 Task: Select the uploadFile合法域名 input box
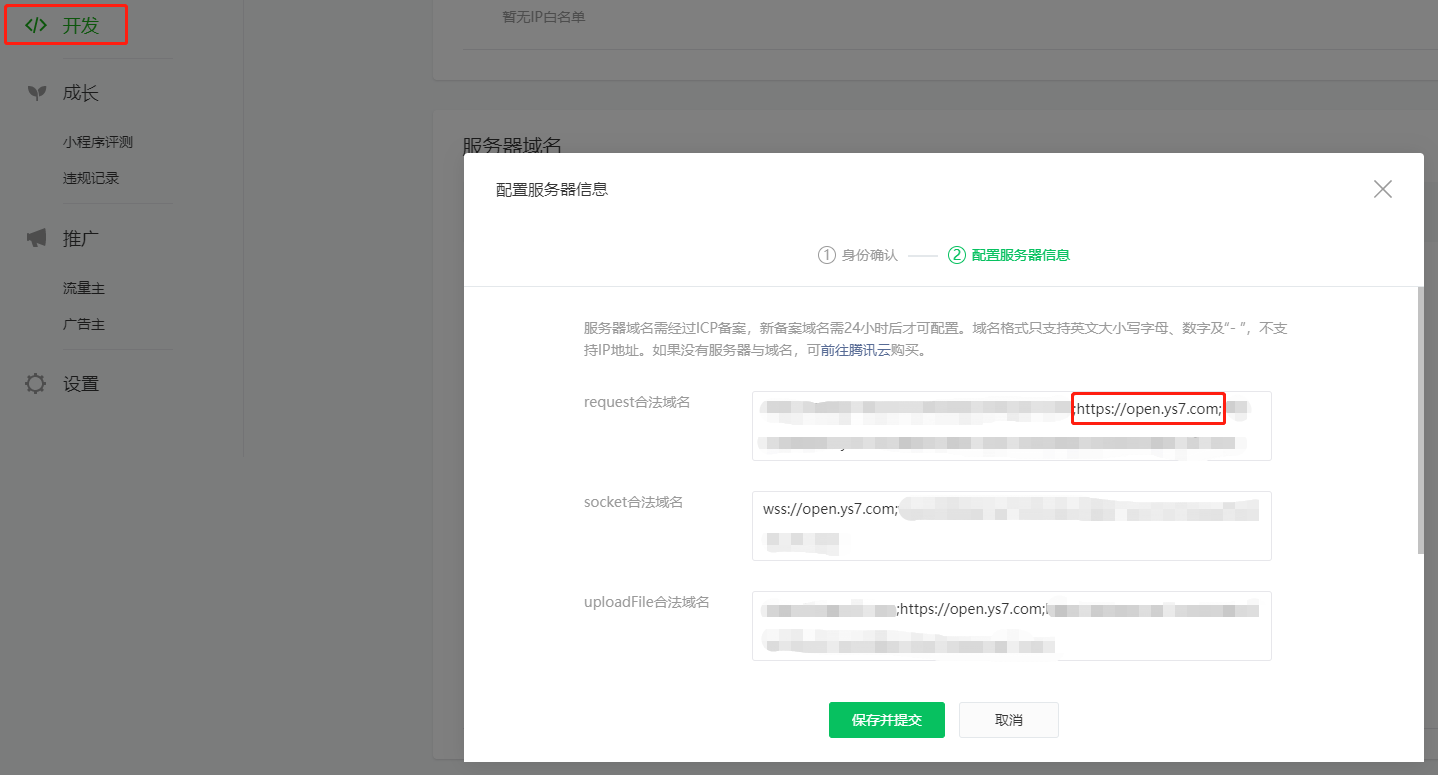1011,626
